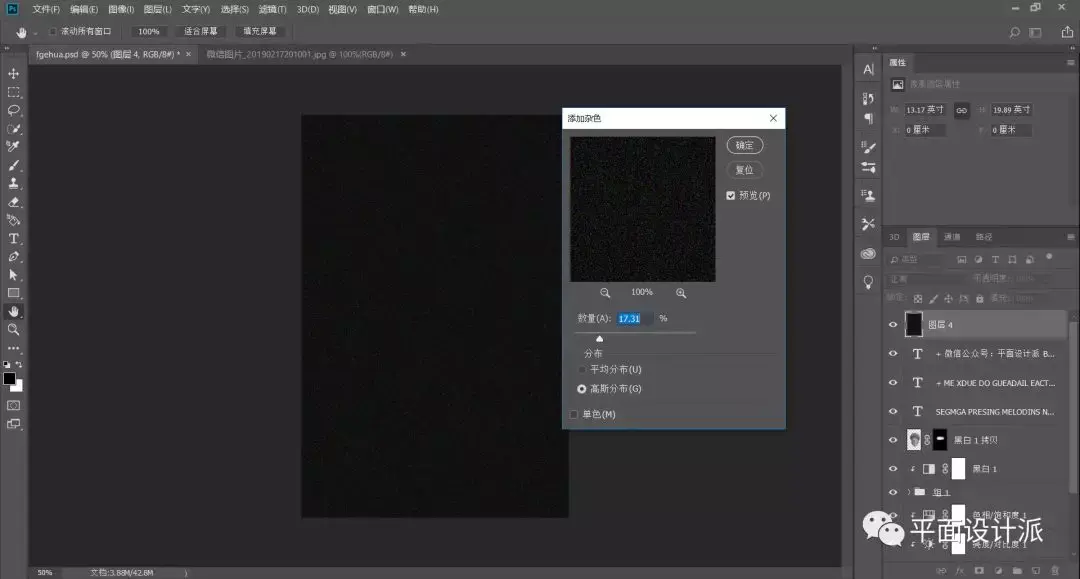Select the Pen tool
The image size is (1080, 579).
pos(13,257)
